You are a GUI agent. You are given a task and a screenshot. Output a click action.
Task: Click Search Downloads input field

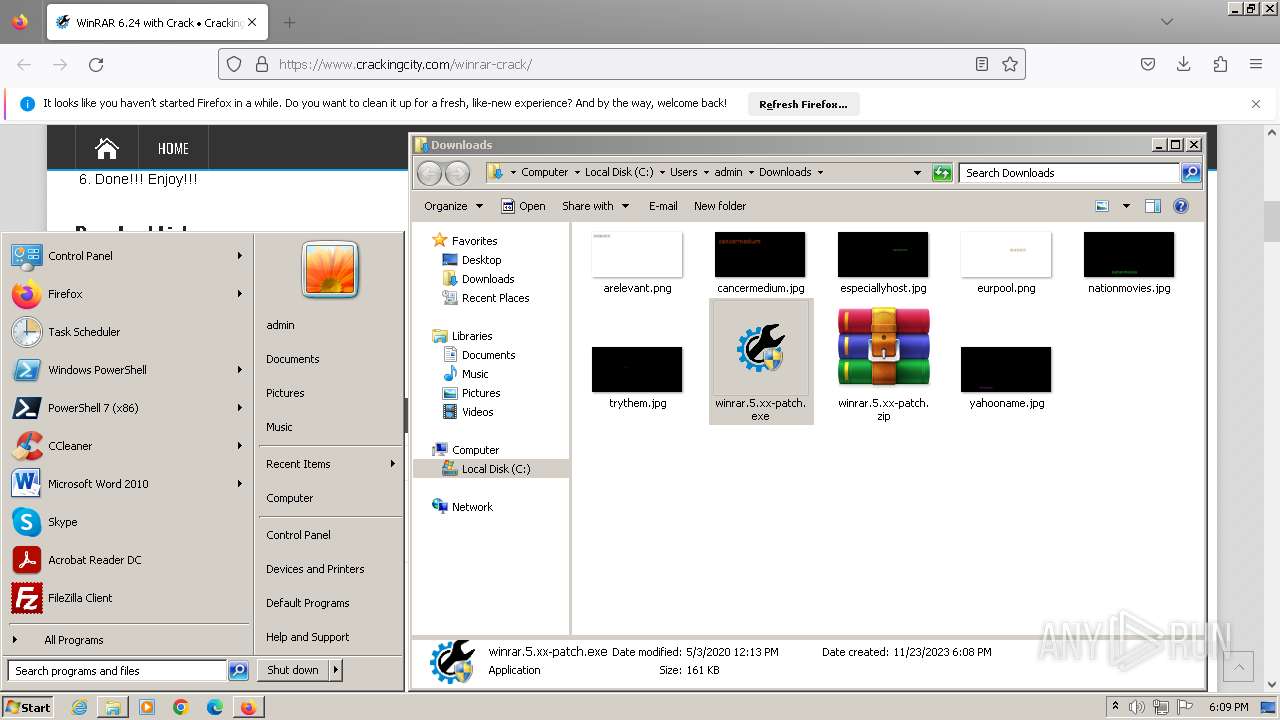coord(1069,173)
